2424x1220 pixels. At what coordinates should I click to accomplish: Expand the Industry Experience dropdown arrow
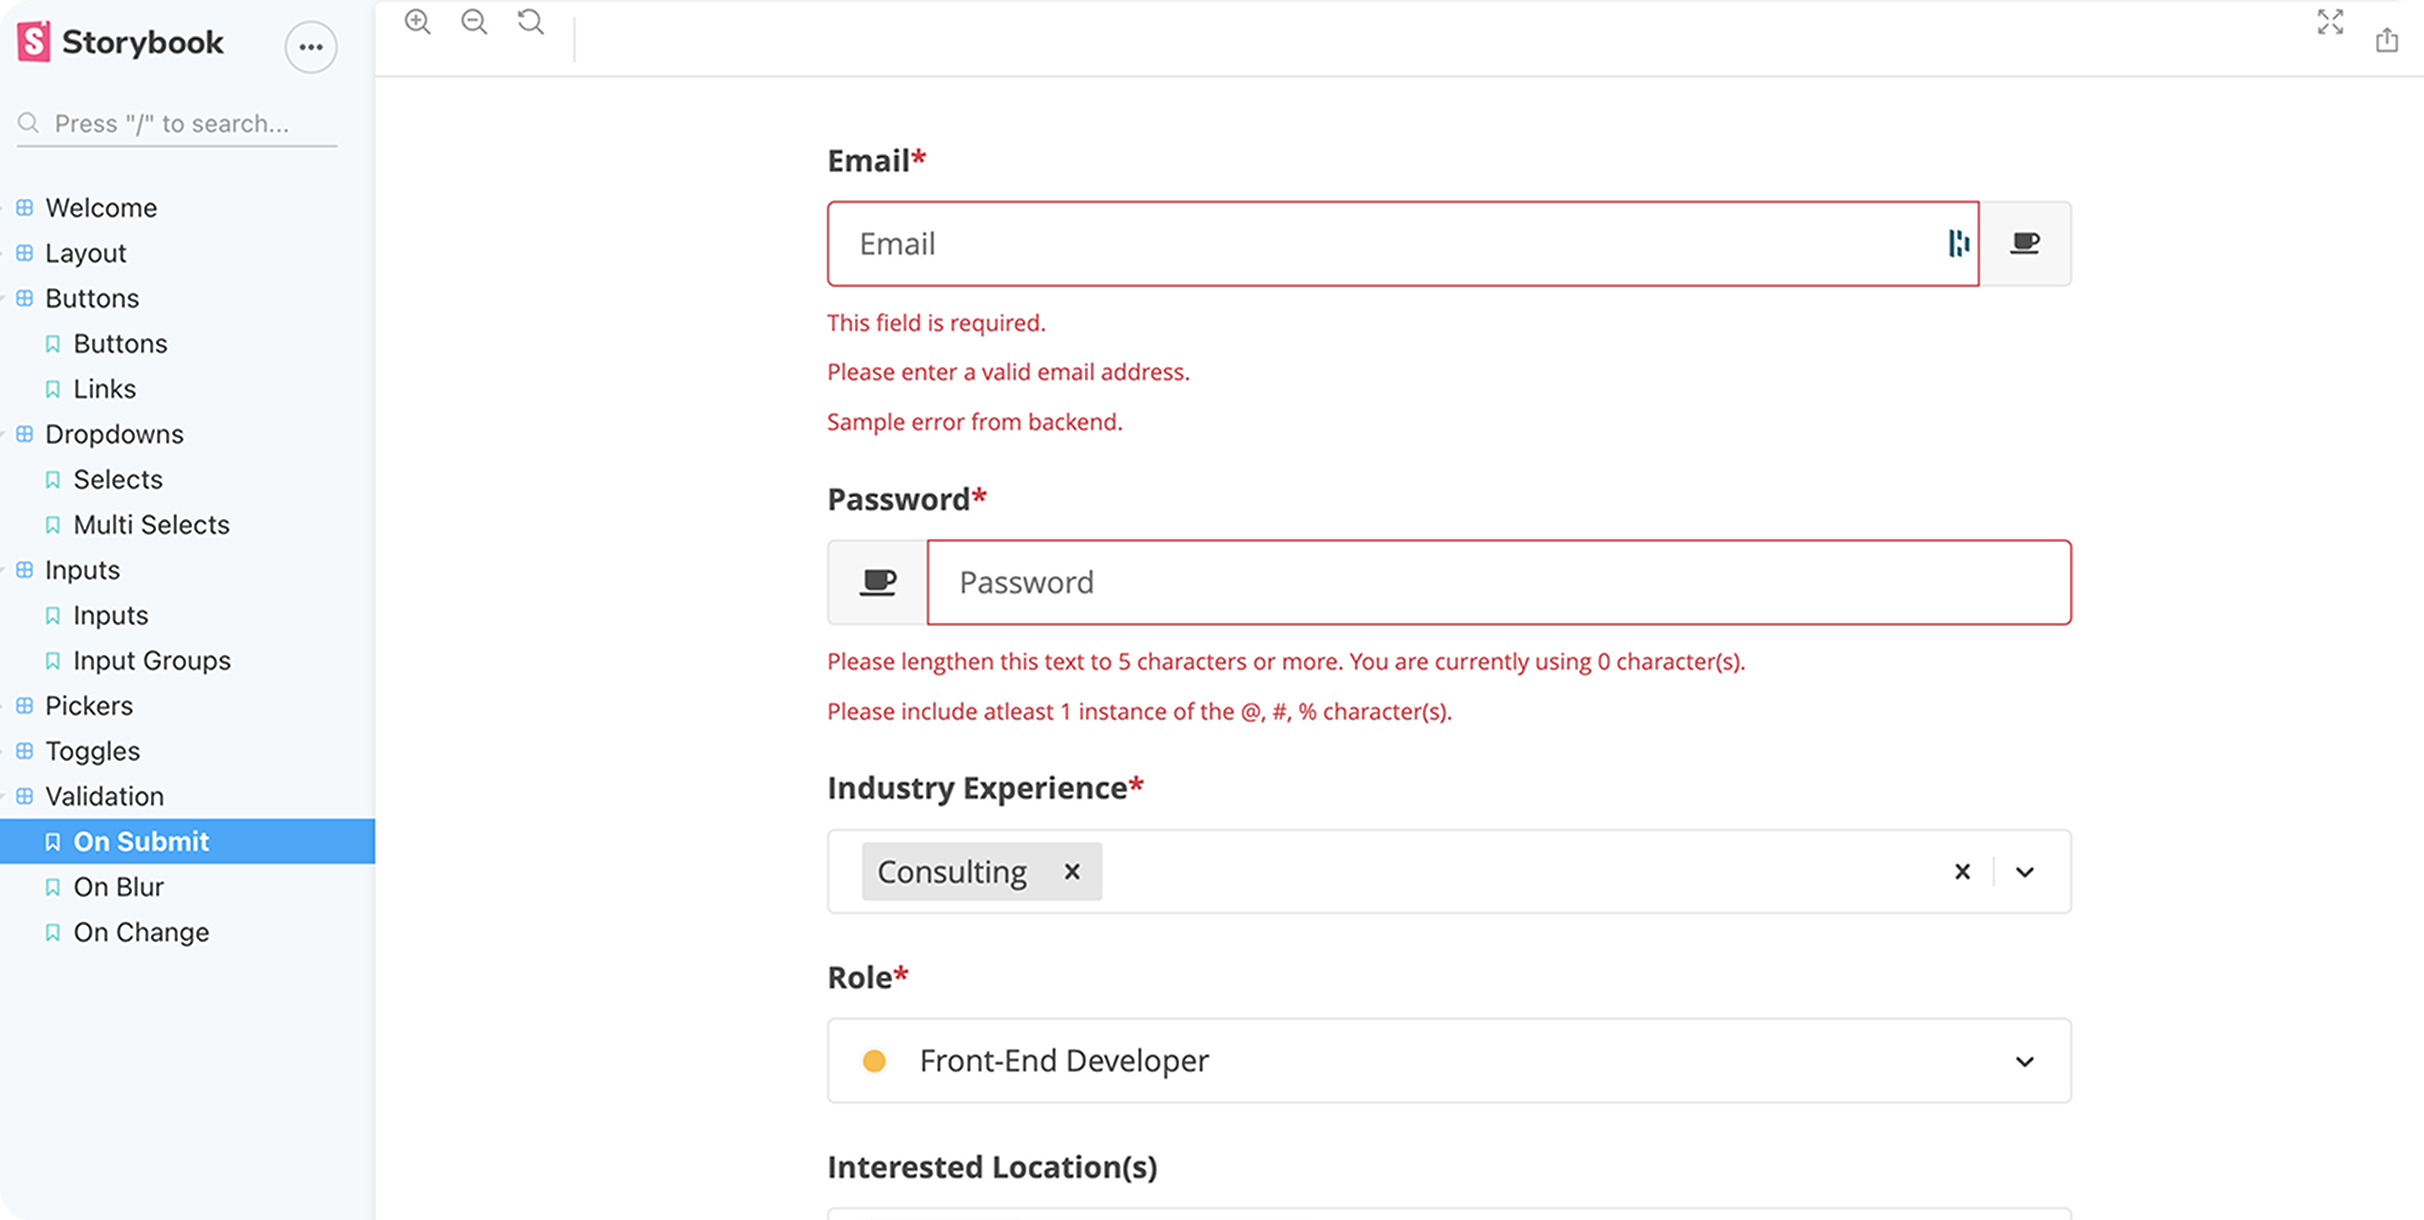pyautogui.click(x=2025, y=872)
